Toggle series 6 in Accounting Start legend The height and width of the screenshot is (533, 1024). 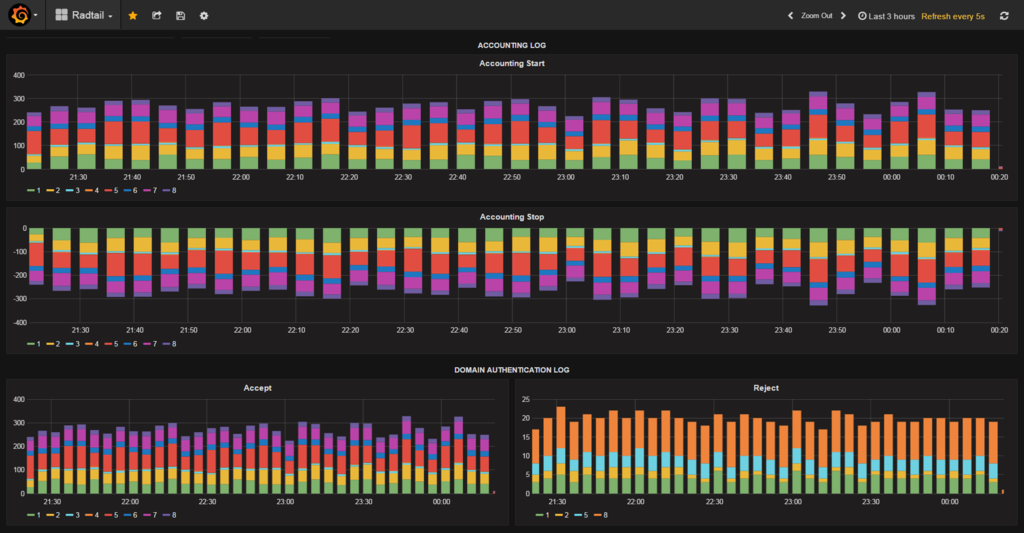pyautogui.click(x=131, y=191)
